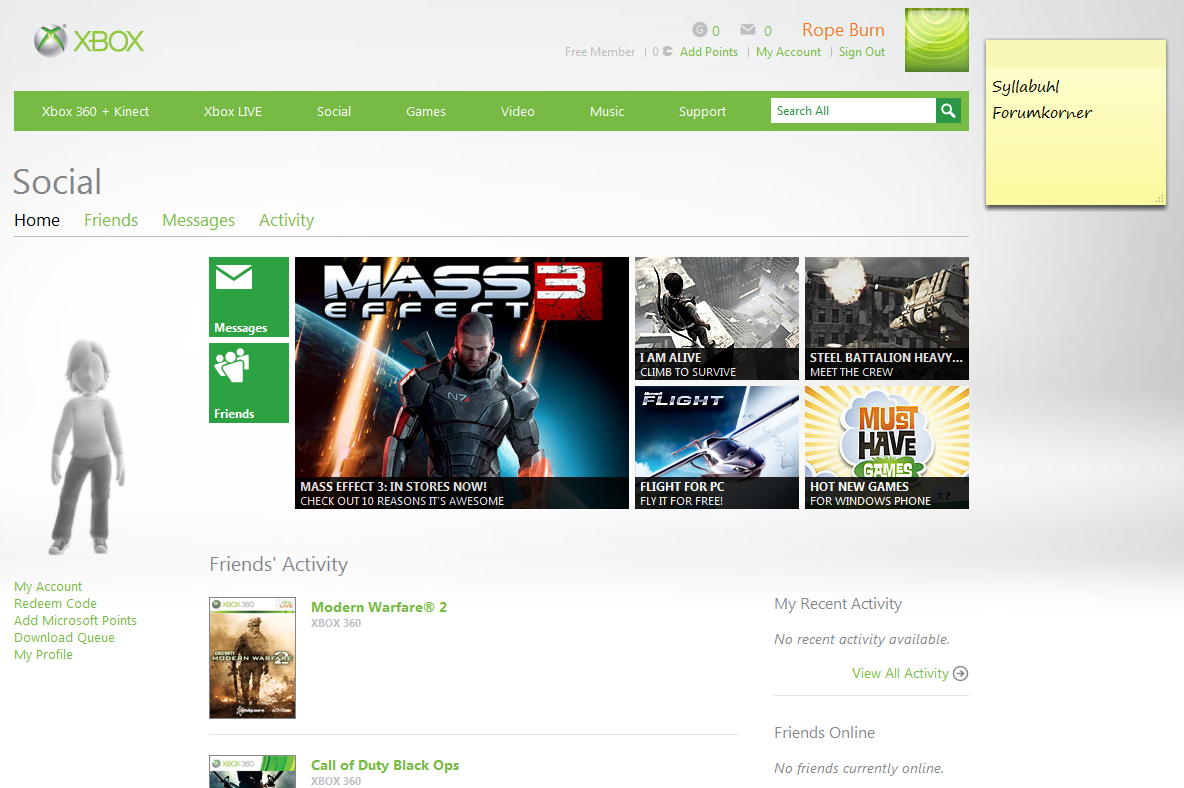The image size is (1184, 788).
Task: Click the My Recent Activity heading
Action: (x=838, y=604)
